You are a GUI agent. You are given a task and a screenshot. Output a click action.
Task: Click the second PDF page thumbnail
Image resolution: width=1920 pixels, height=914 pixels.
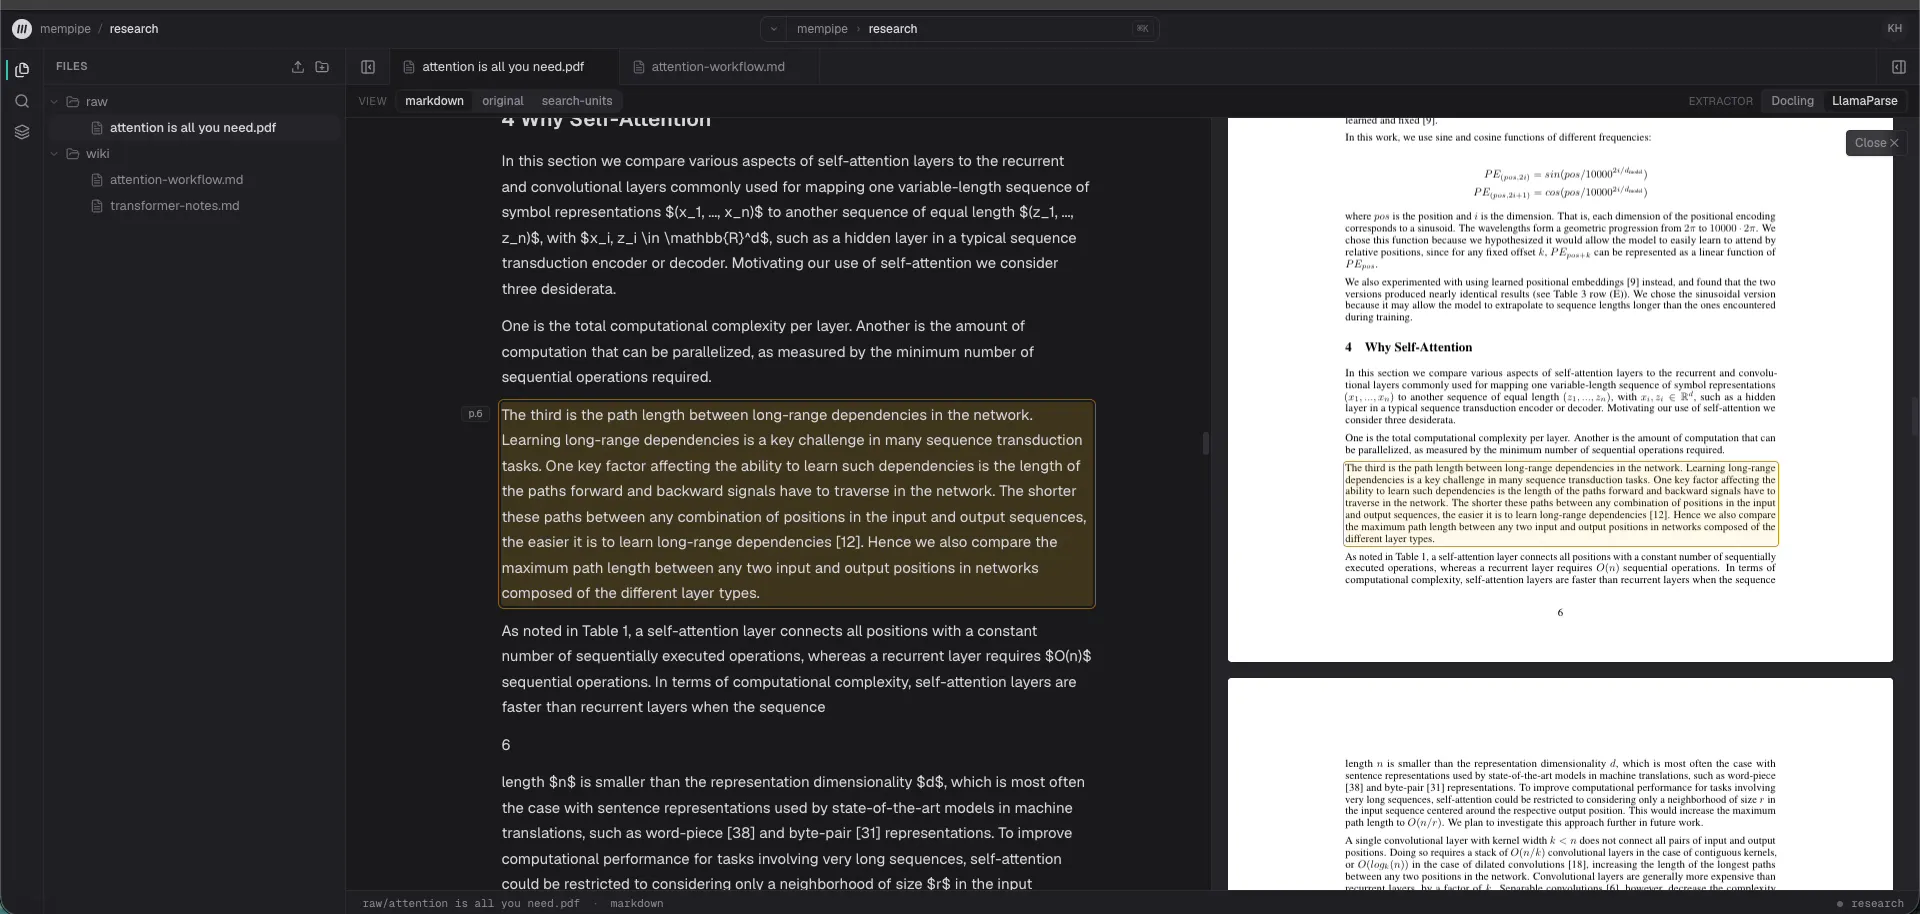coord(1560,784)
